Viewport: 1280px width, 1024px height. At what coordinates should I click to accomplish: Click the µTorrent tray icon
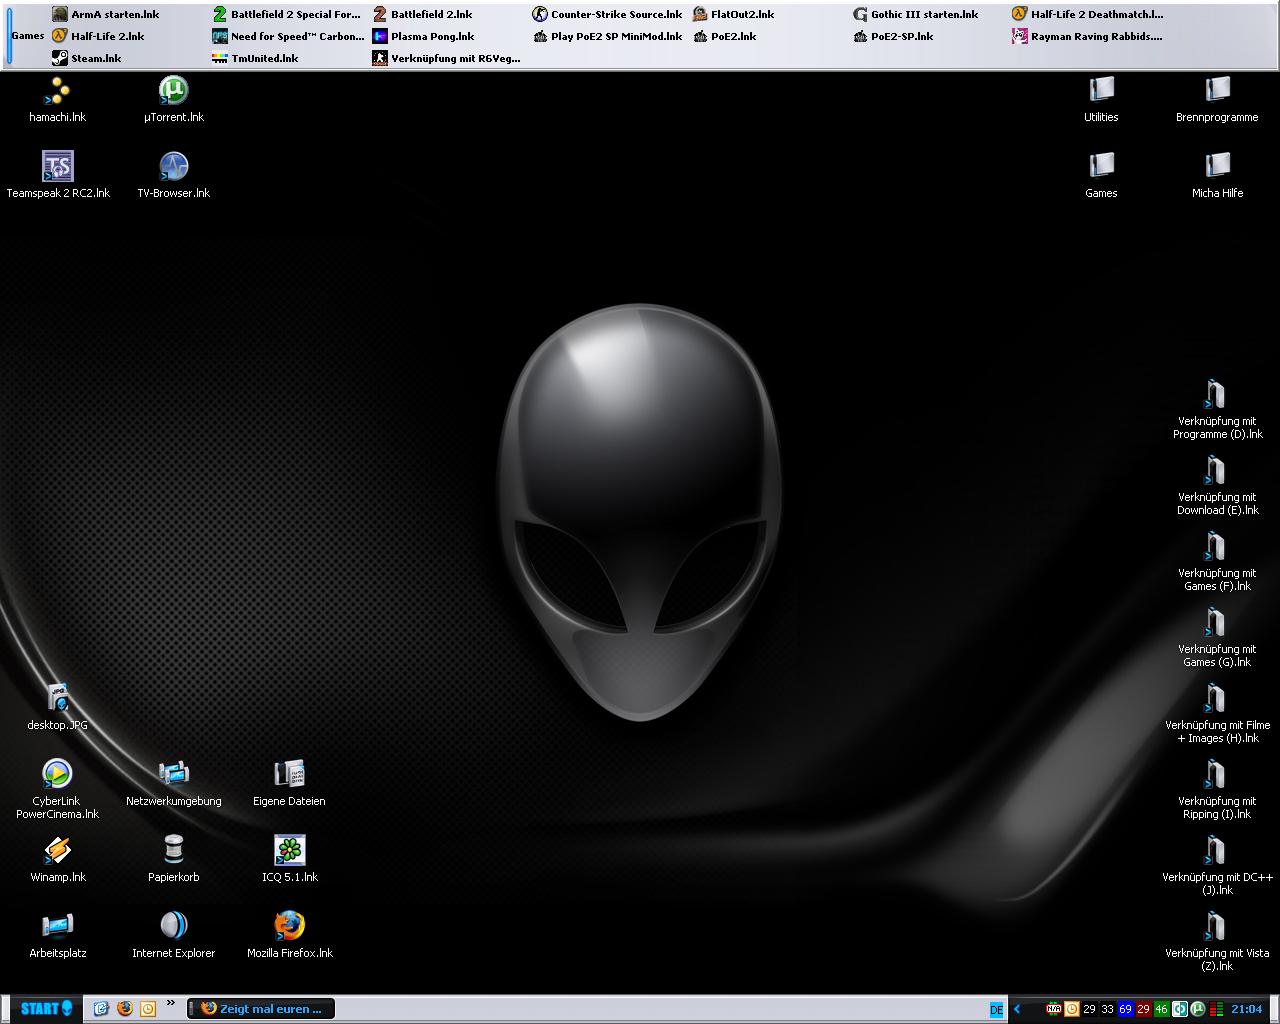pyautogui.click(x=1197, y=1009)
